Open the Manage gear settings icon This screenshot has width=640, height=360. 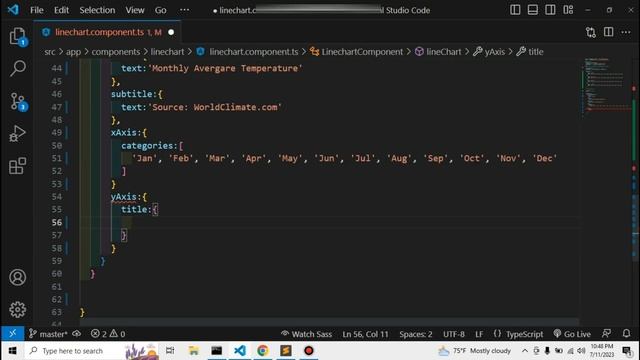(18, 310)
